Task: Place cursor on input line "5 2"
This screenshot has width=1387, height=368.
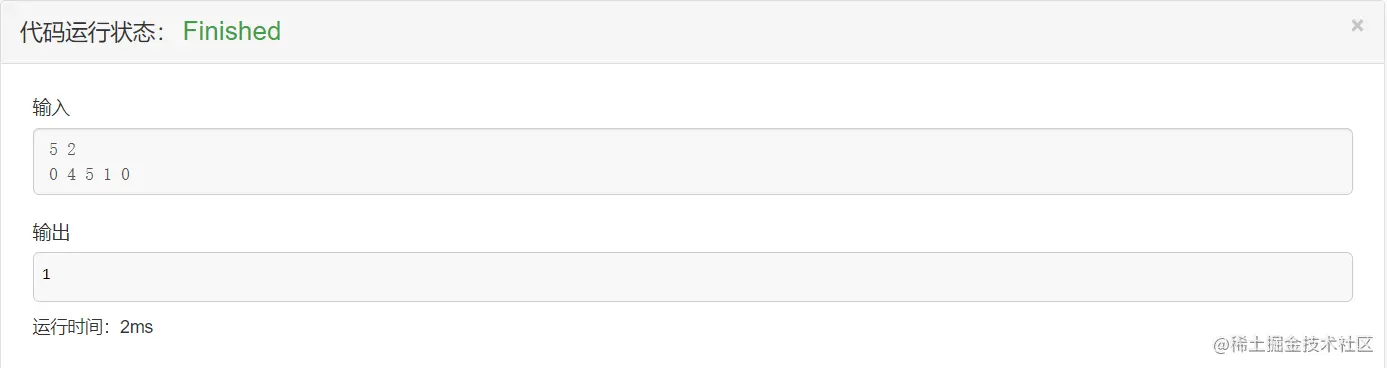Action: tap(62, 150)
